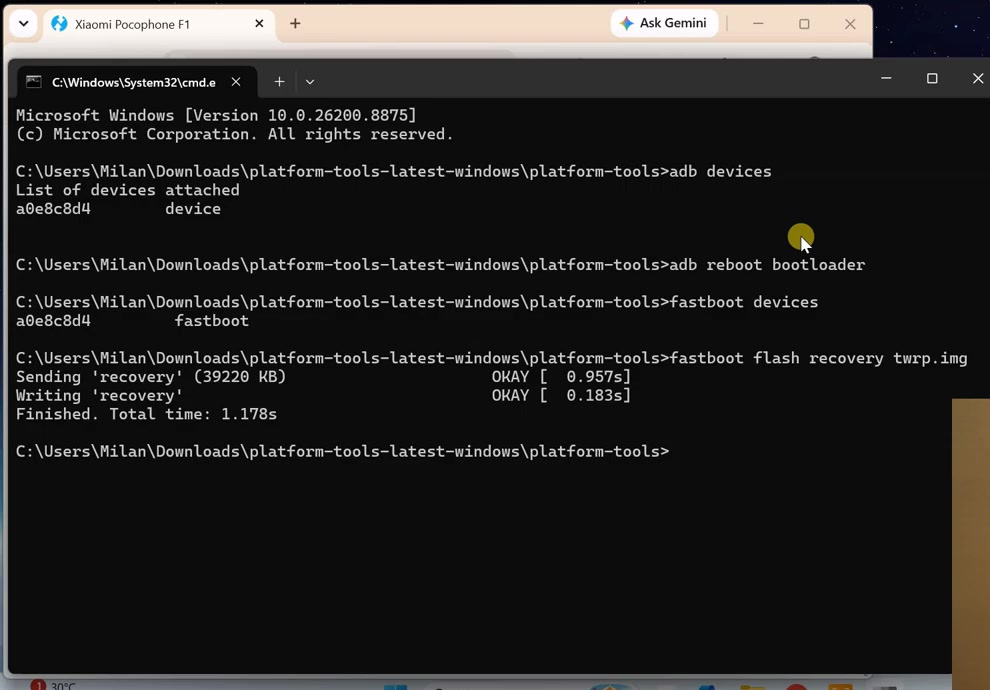The height and width of the screenshot is (690, 990).
Task: Select the Xiaomi Pocophone F1 browser tab
Action: (158, 25)
